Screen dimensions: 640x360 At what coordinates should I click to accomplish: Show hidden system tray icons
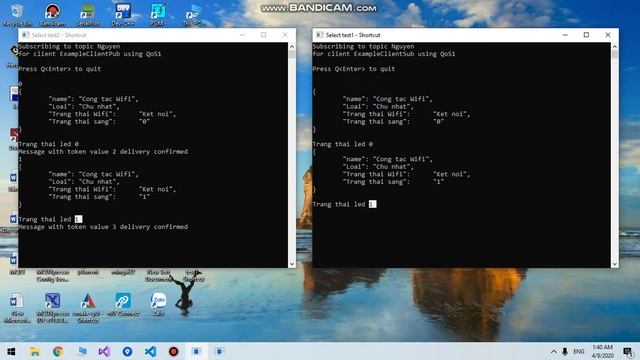click(553, 351)
